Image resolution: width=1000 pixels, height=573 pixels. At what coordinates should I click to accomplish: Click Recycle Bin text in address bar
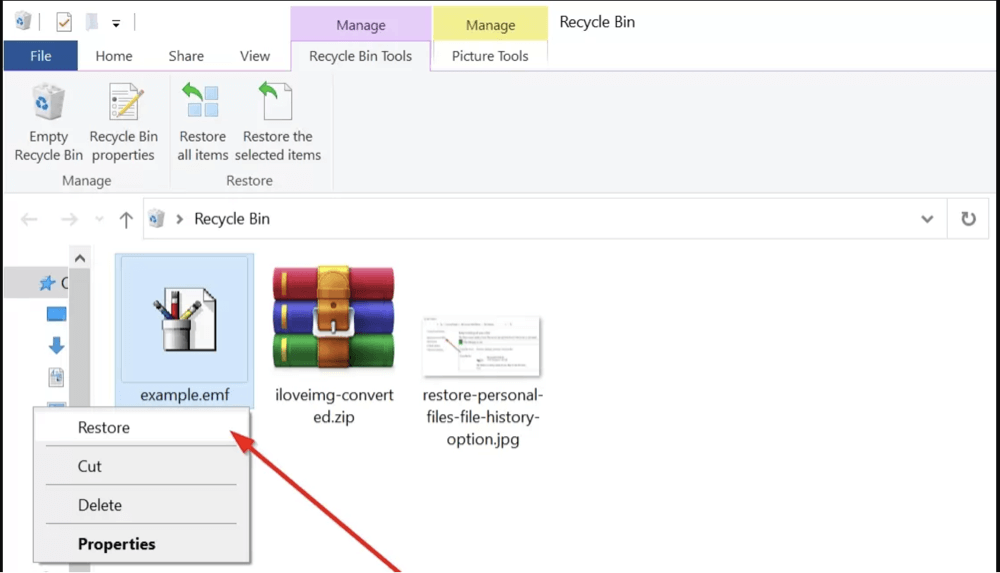232,219
